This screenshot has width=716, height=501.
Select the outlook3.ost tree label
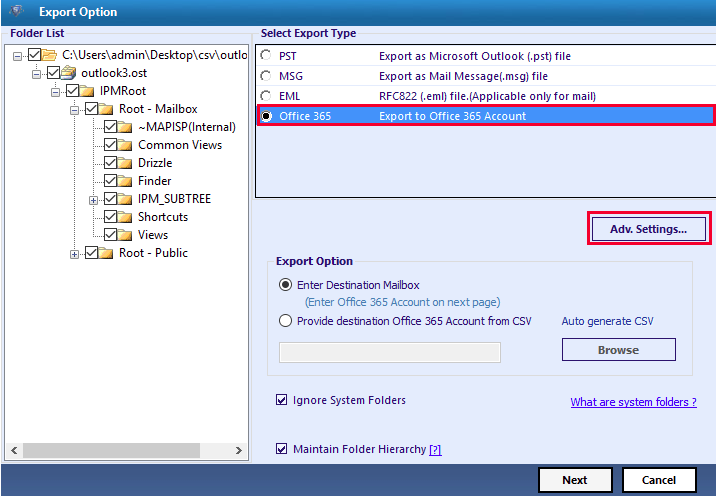coord(114,73)
